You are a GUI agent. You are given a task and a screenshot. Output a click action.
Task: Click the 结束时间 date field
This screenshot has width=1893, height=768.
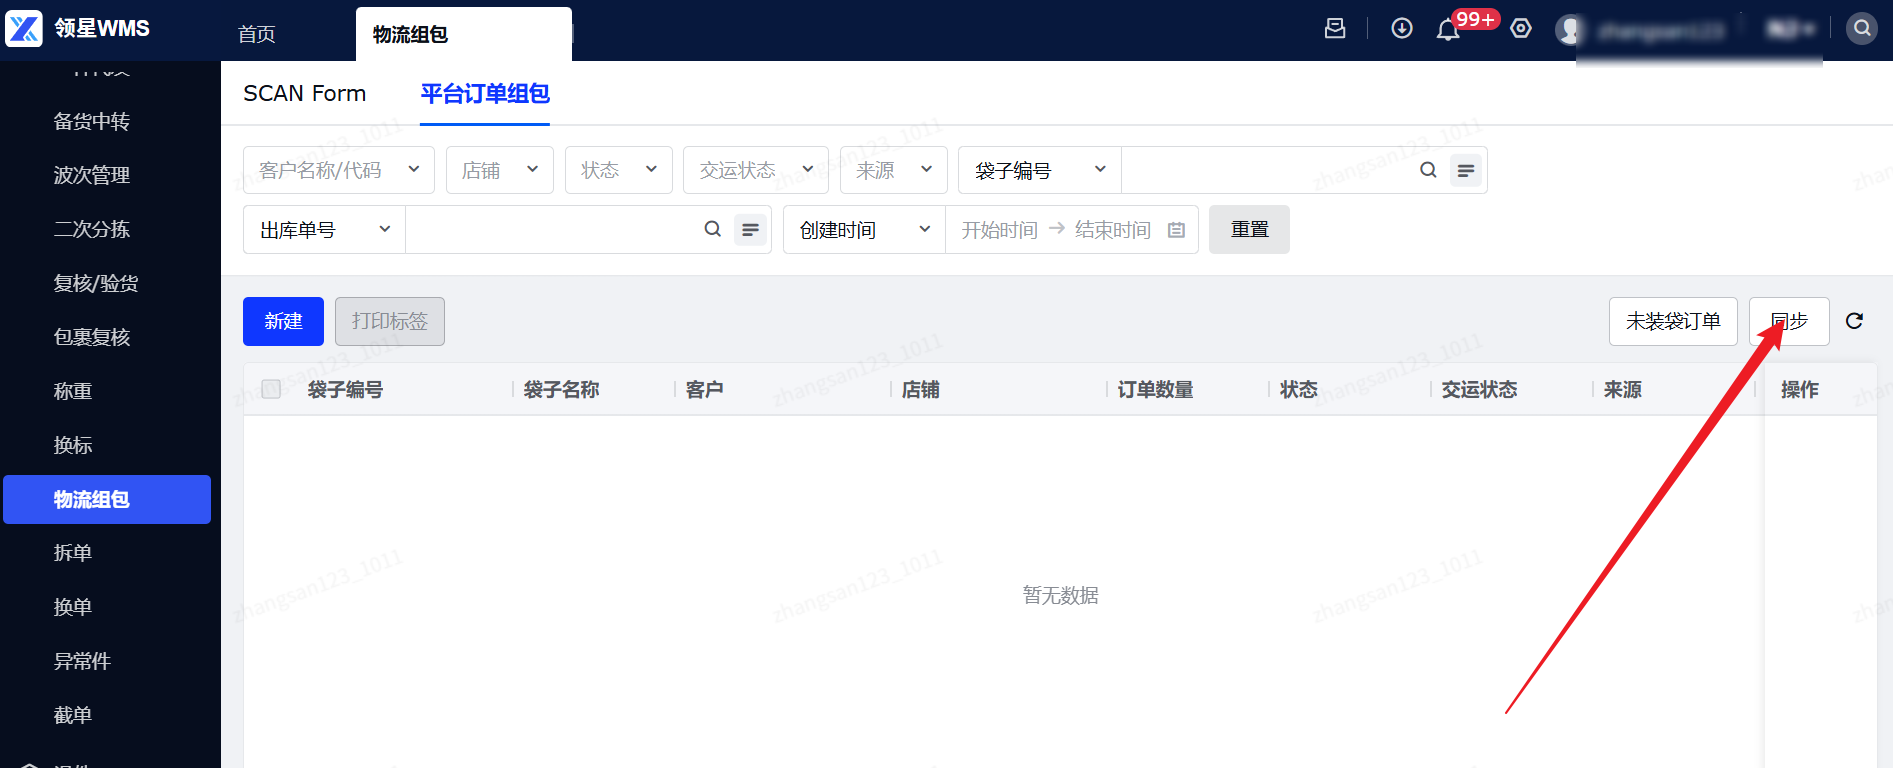(x=1113, y=230)
